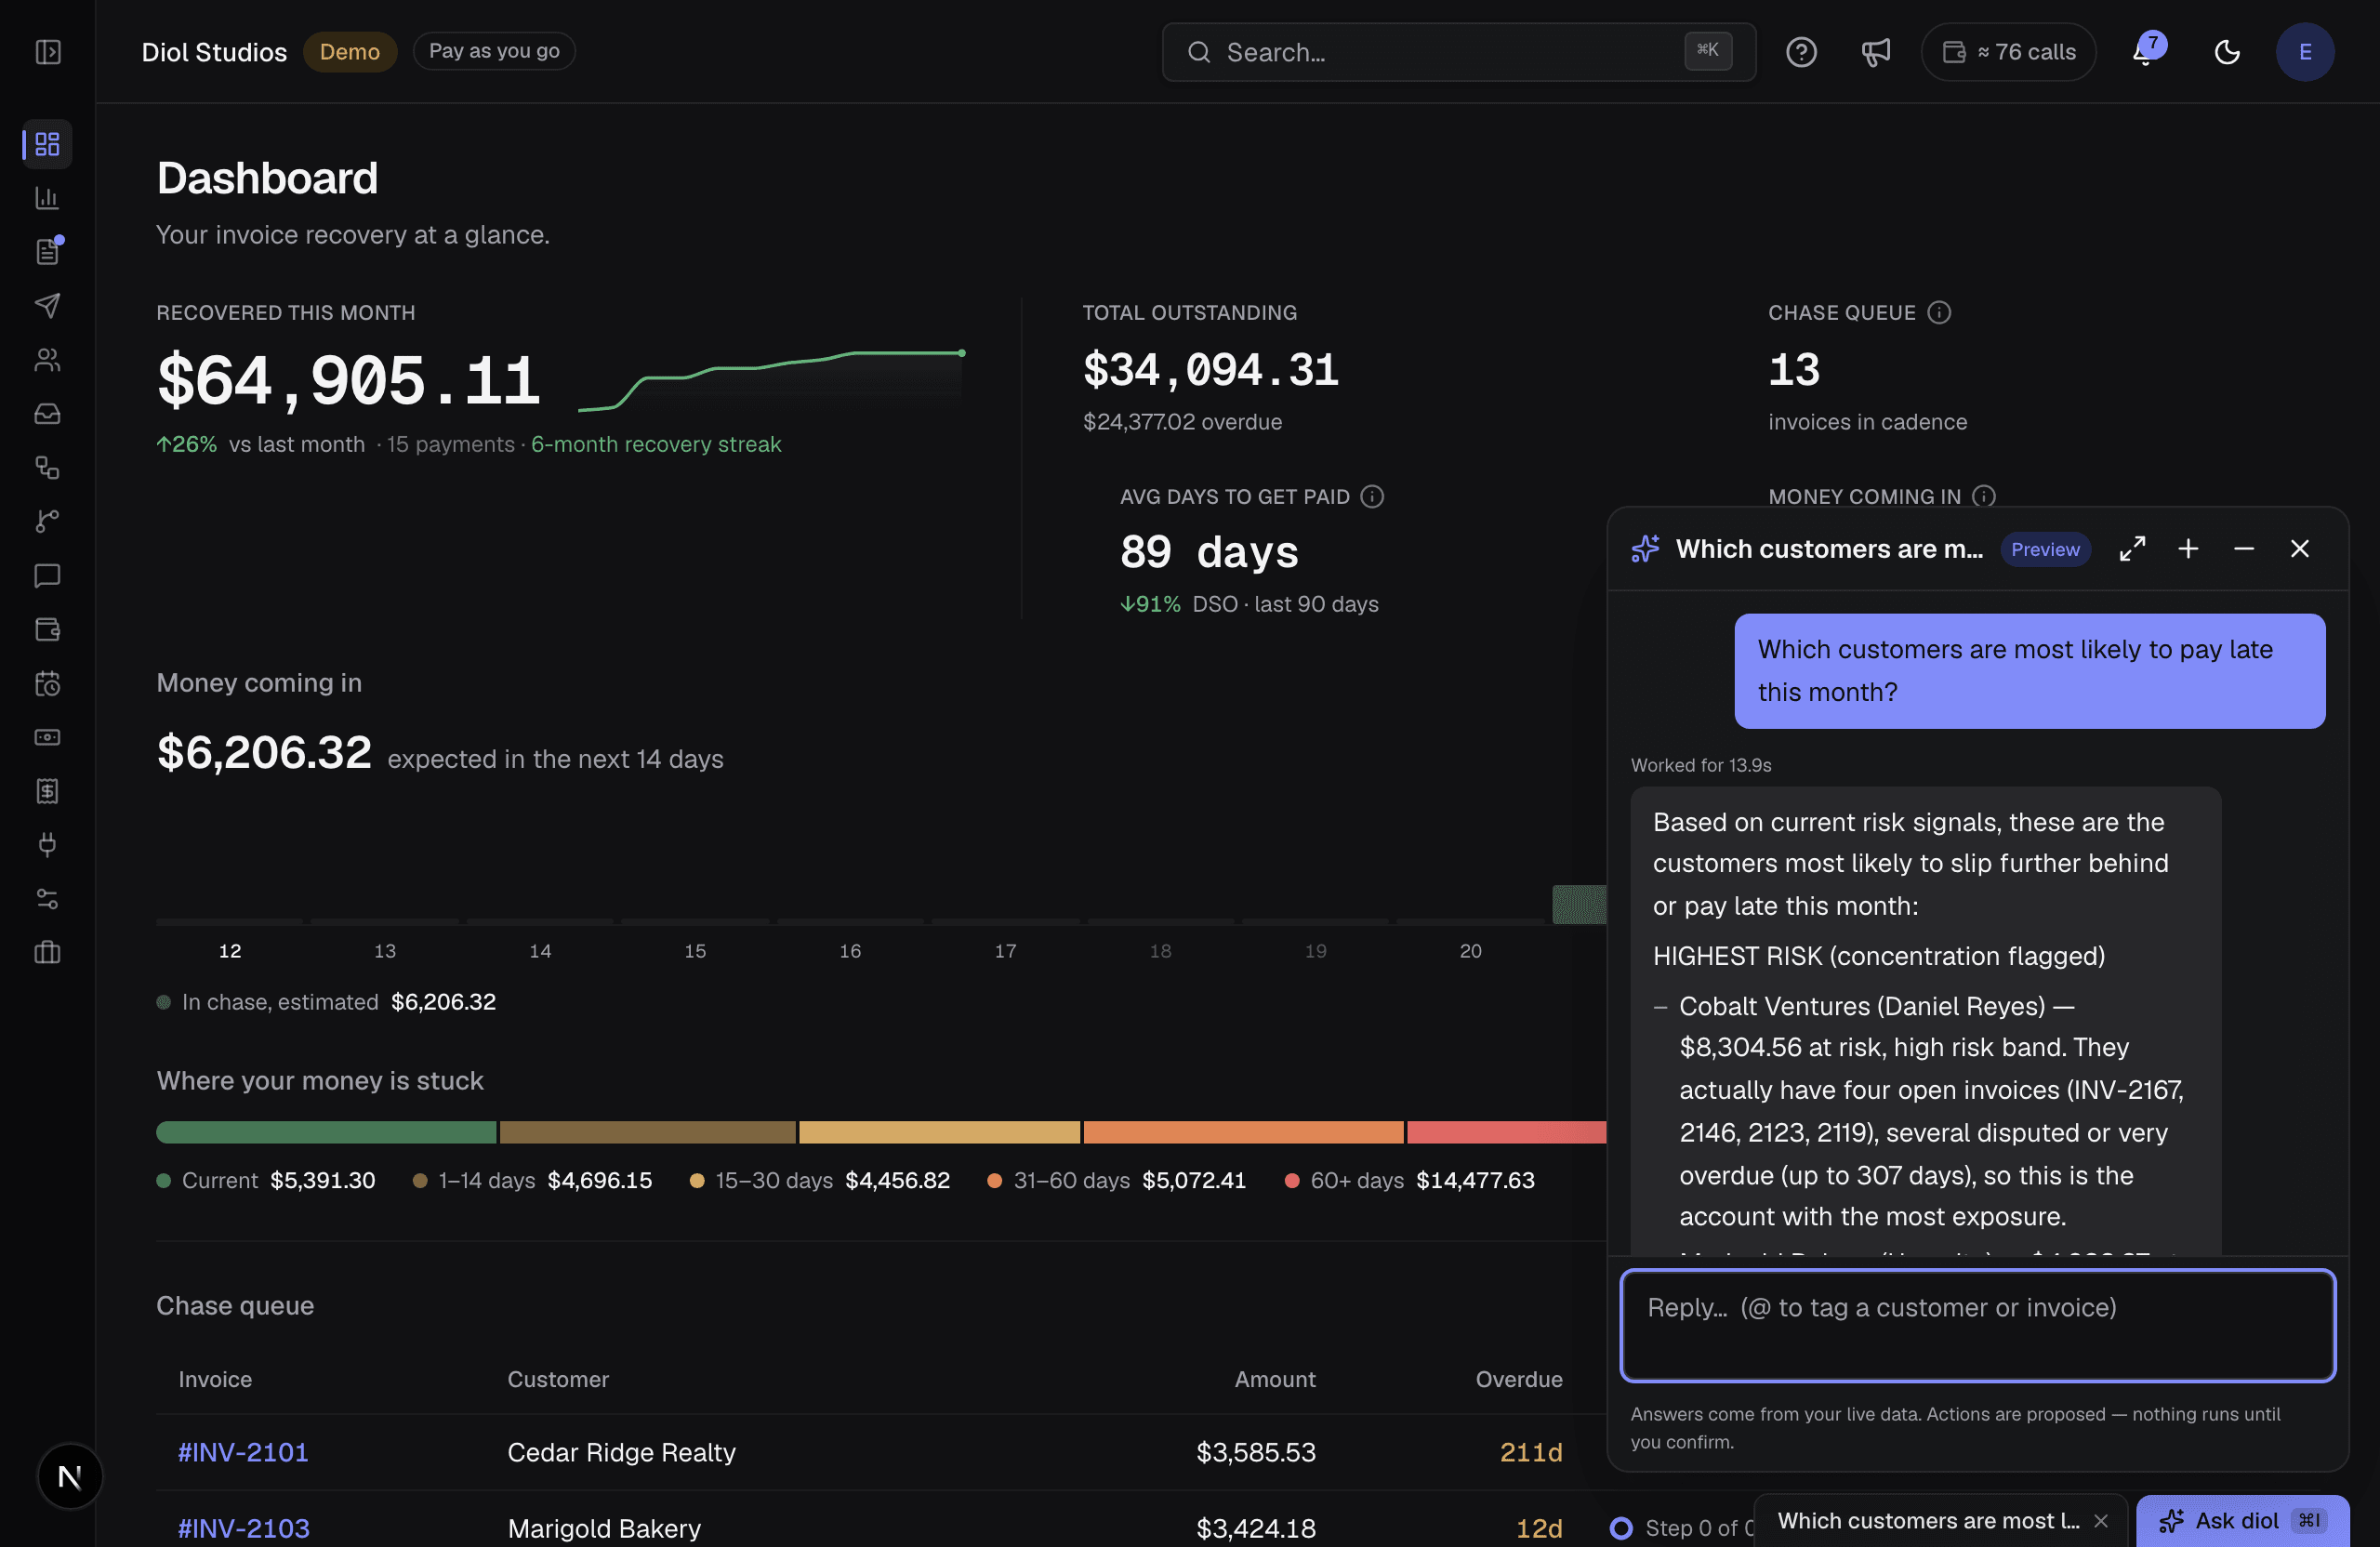Open the 'Which customers are most l...' tab

point(1928,1521)
